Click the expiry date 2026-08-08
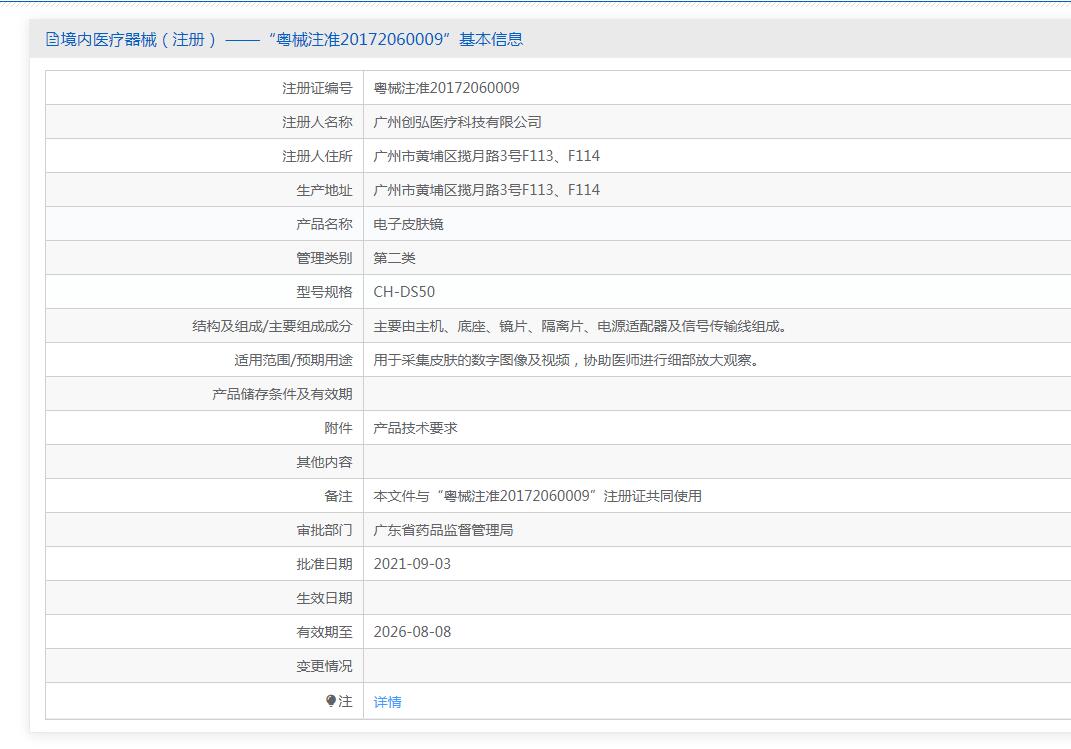 click(x=412, y=632)
